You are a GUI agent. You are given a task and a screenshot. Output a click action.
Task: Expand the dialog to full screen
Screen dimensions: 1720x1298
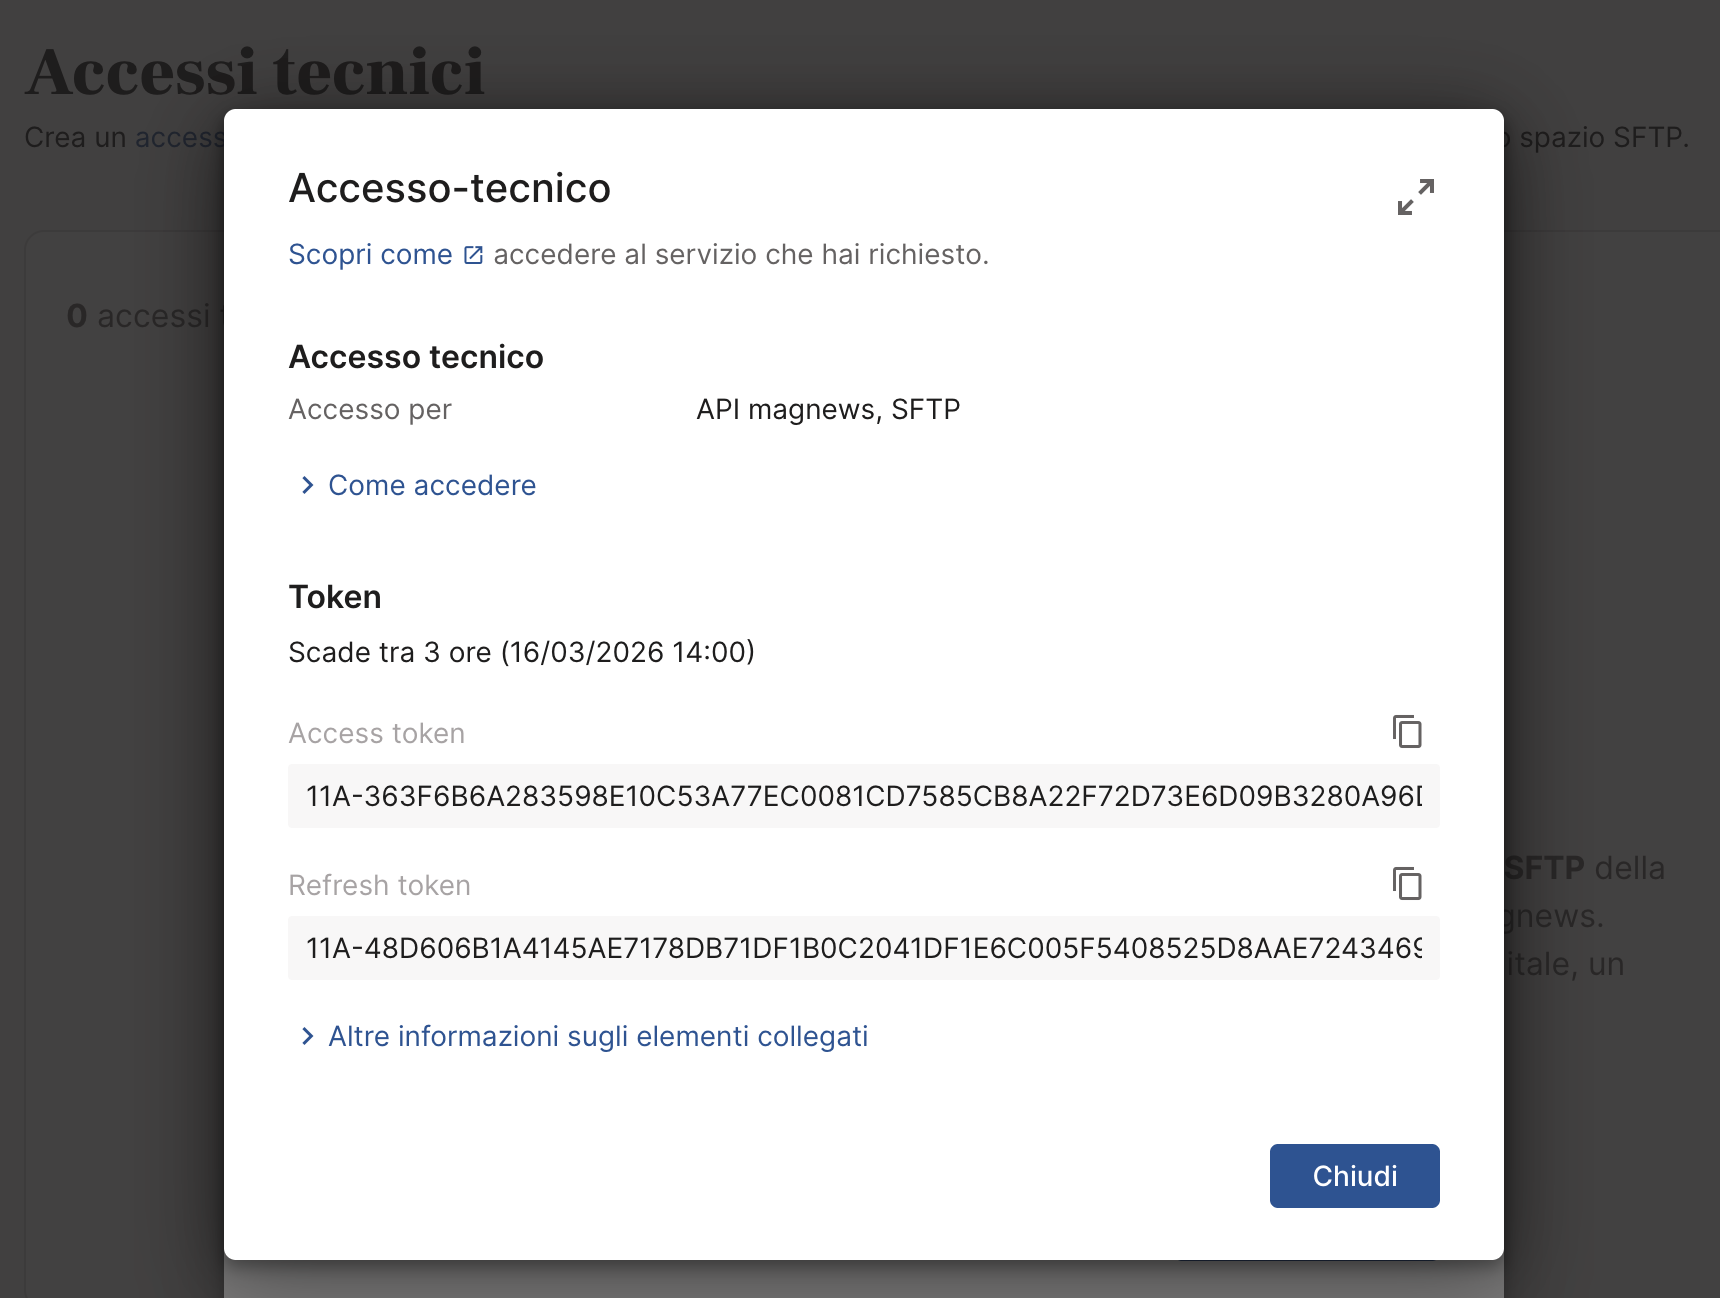pos(1415,197)
